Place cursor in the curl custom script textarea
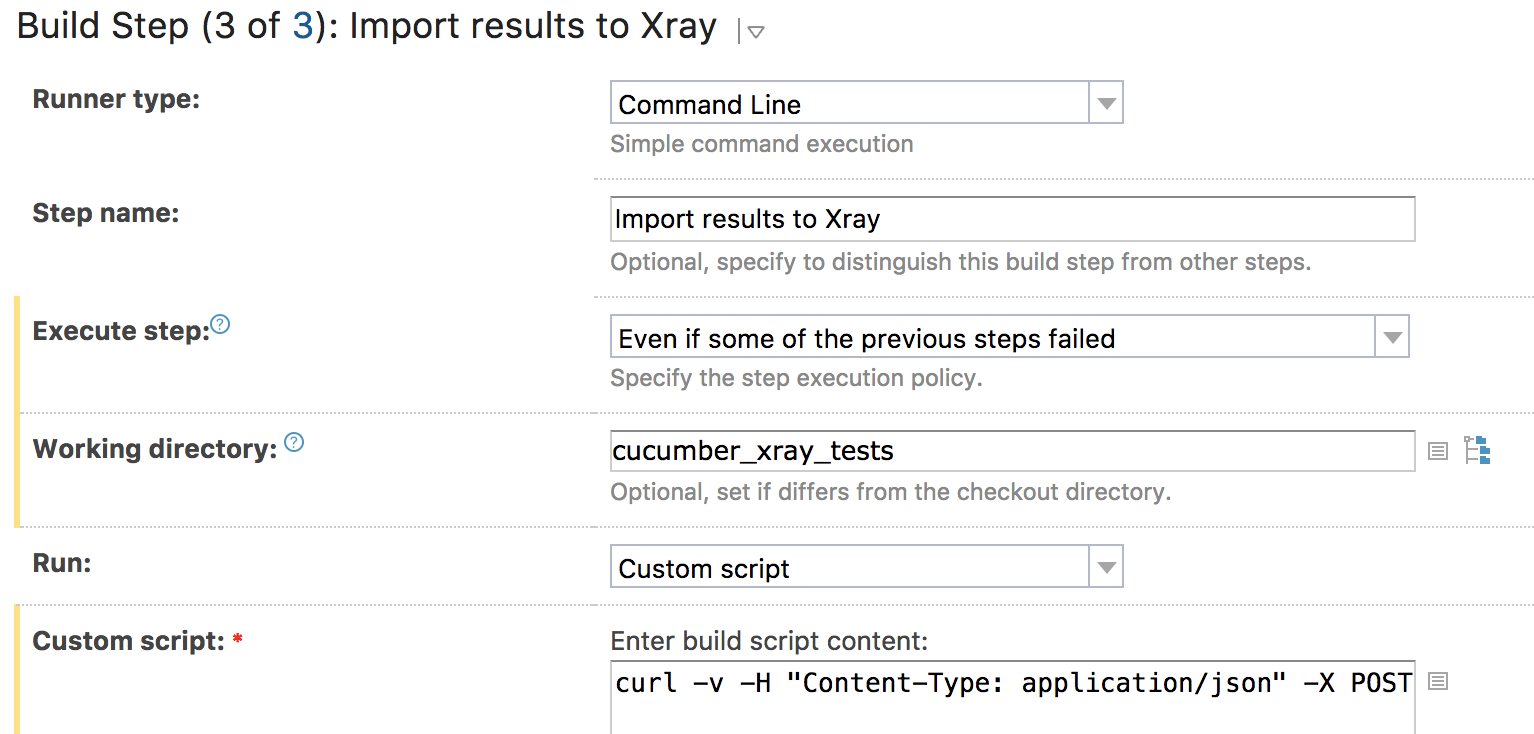Image resolution: width=1534 pixels, height=734 pixels. (x=1013, y=696)
